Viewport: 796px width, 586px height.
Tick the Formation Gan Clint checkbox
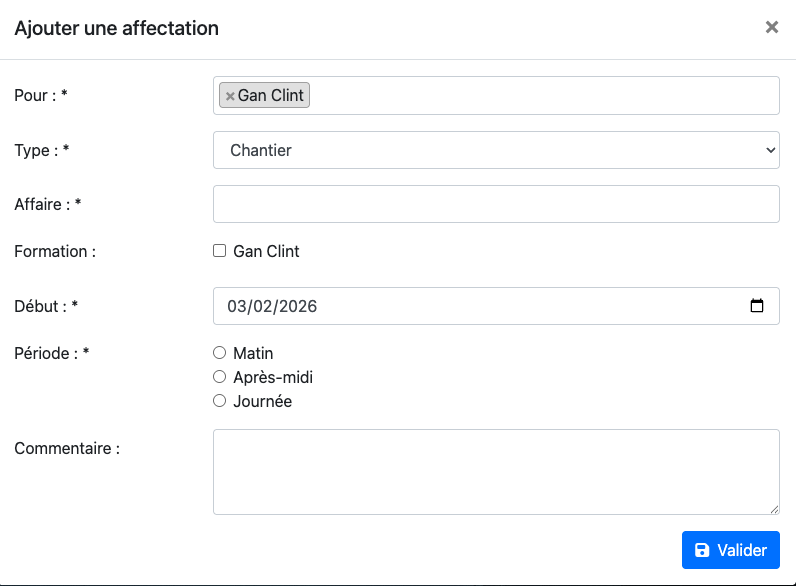[220, 251]
